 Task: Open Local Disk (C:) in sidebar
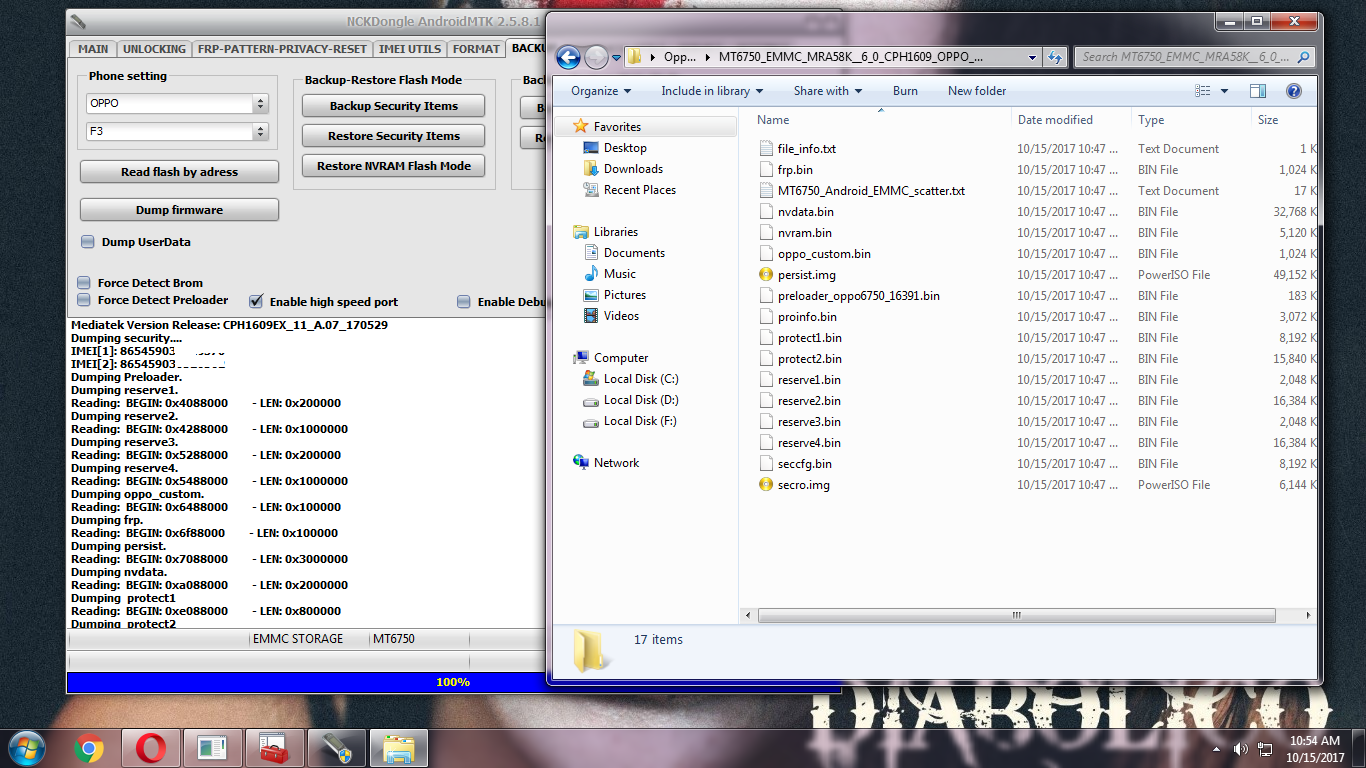pyautogui.click(x=641, y=379)
